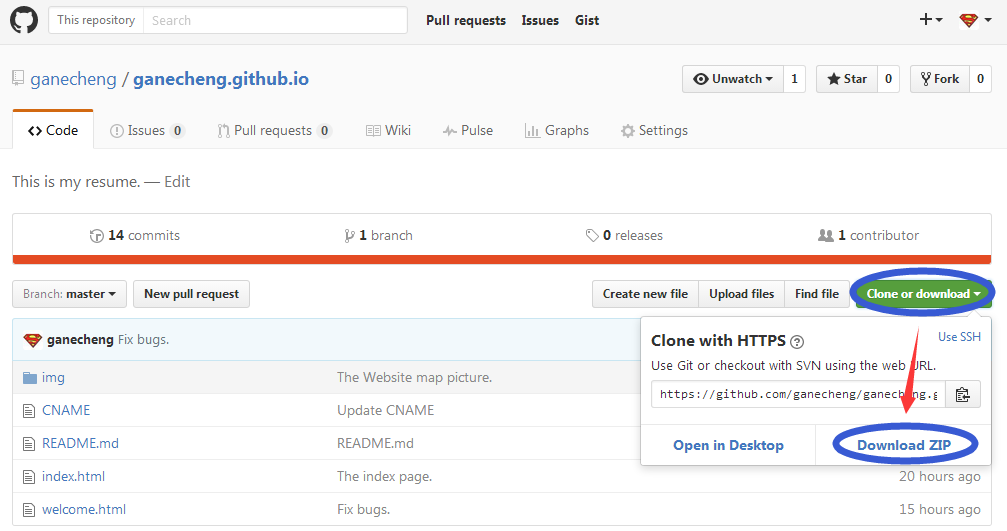The width and height of the screenshot is (1007, 531).
Task: Click the ganecheng owner link
Action: click(73, 79)
